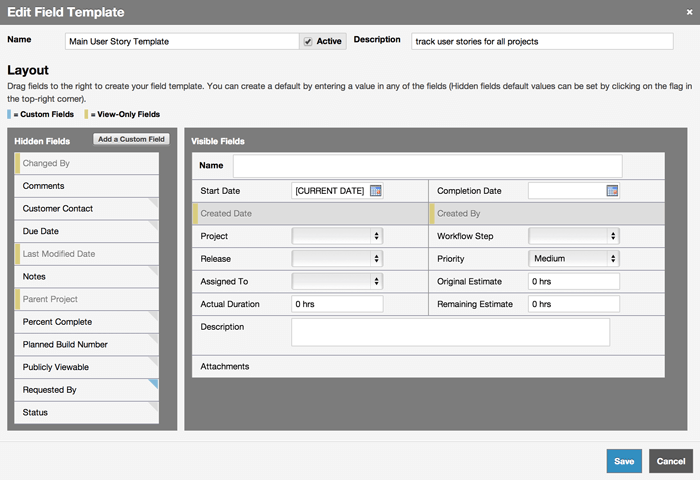700x480 pixels.
Task: Click the flag on Customer Contact field
Action: 154,203
